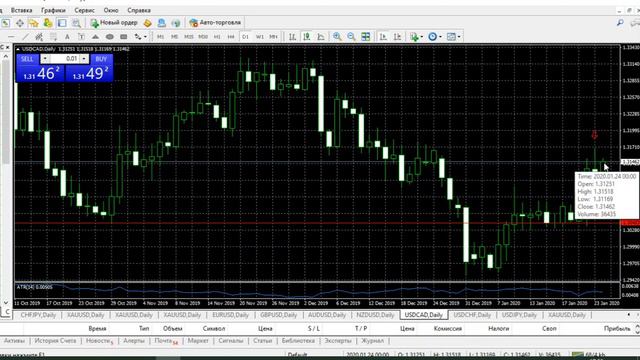The width and height of the screenshot is (640, 360).
Task: Open the История Счета terminal tab
Action: tap(55, 340)
